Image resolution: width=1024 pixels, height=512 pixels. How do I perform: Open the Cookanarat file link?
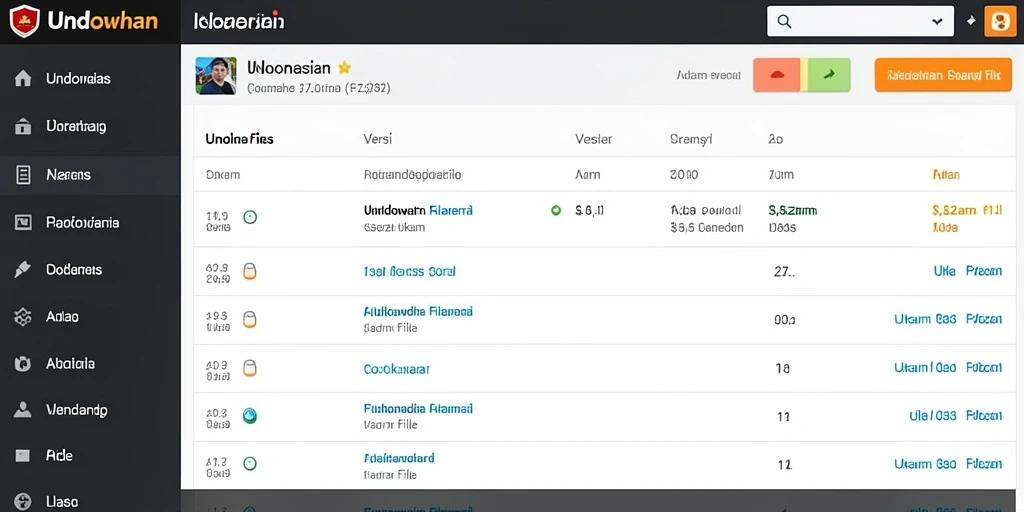click(x=396, y=369)
